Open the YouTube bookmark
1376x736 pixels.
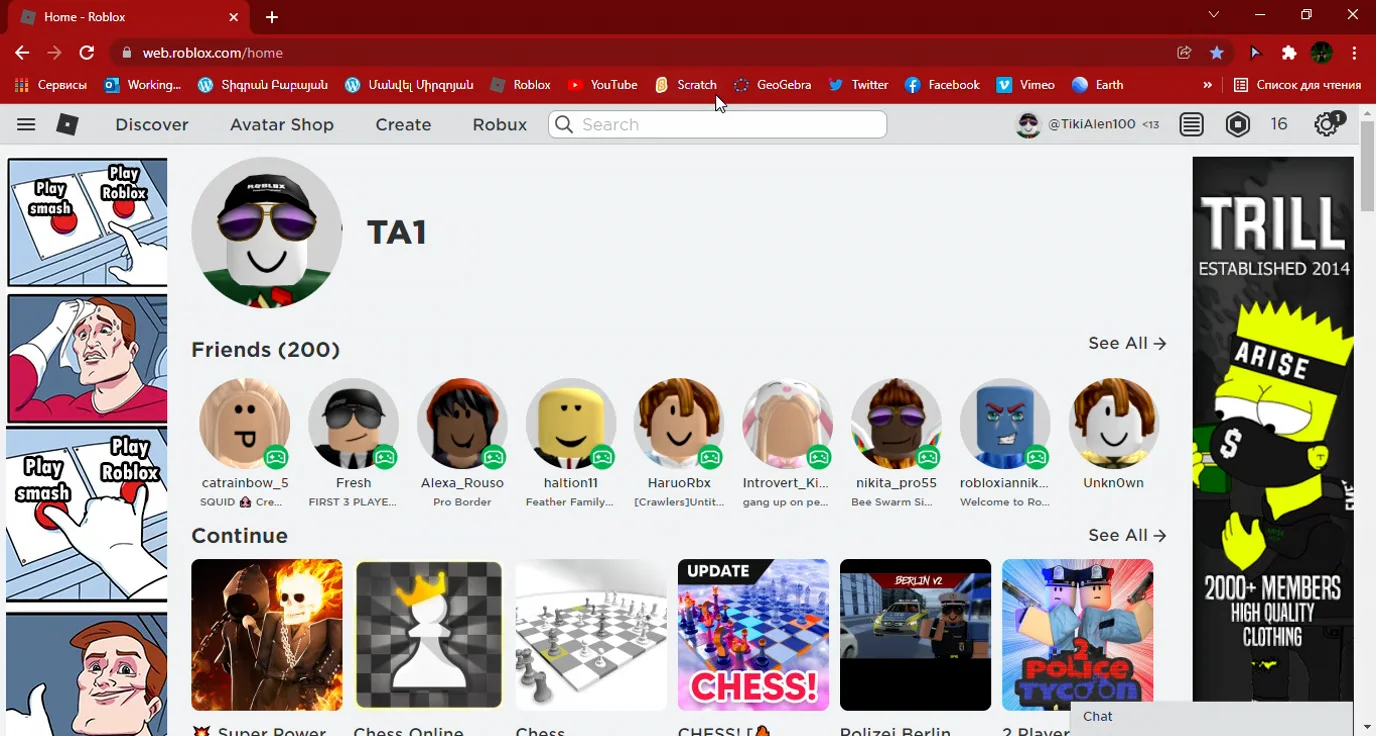pyautogui.click(x=602, y=85)
